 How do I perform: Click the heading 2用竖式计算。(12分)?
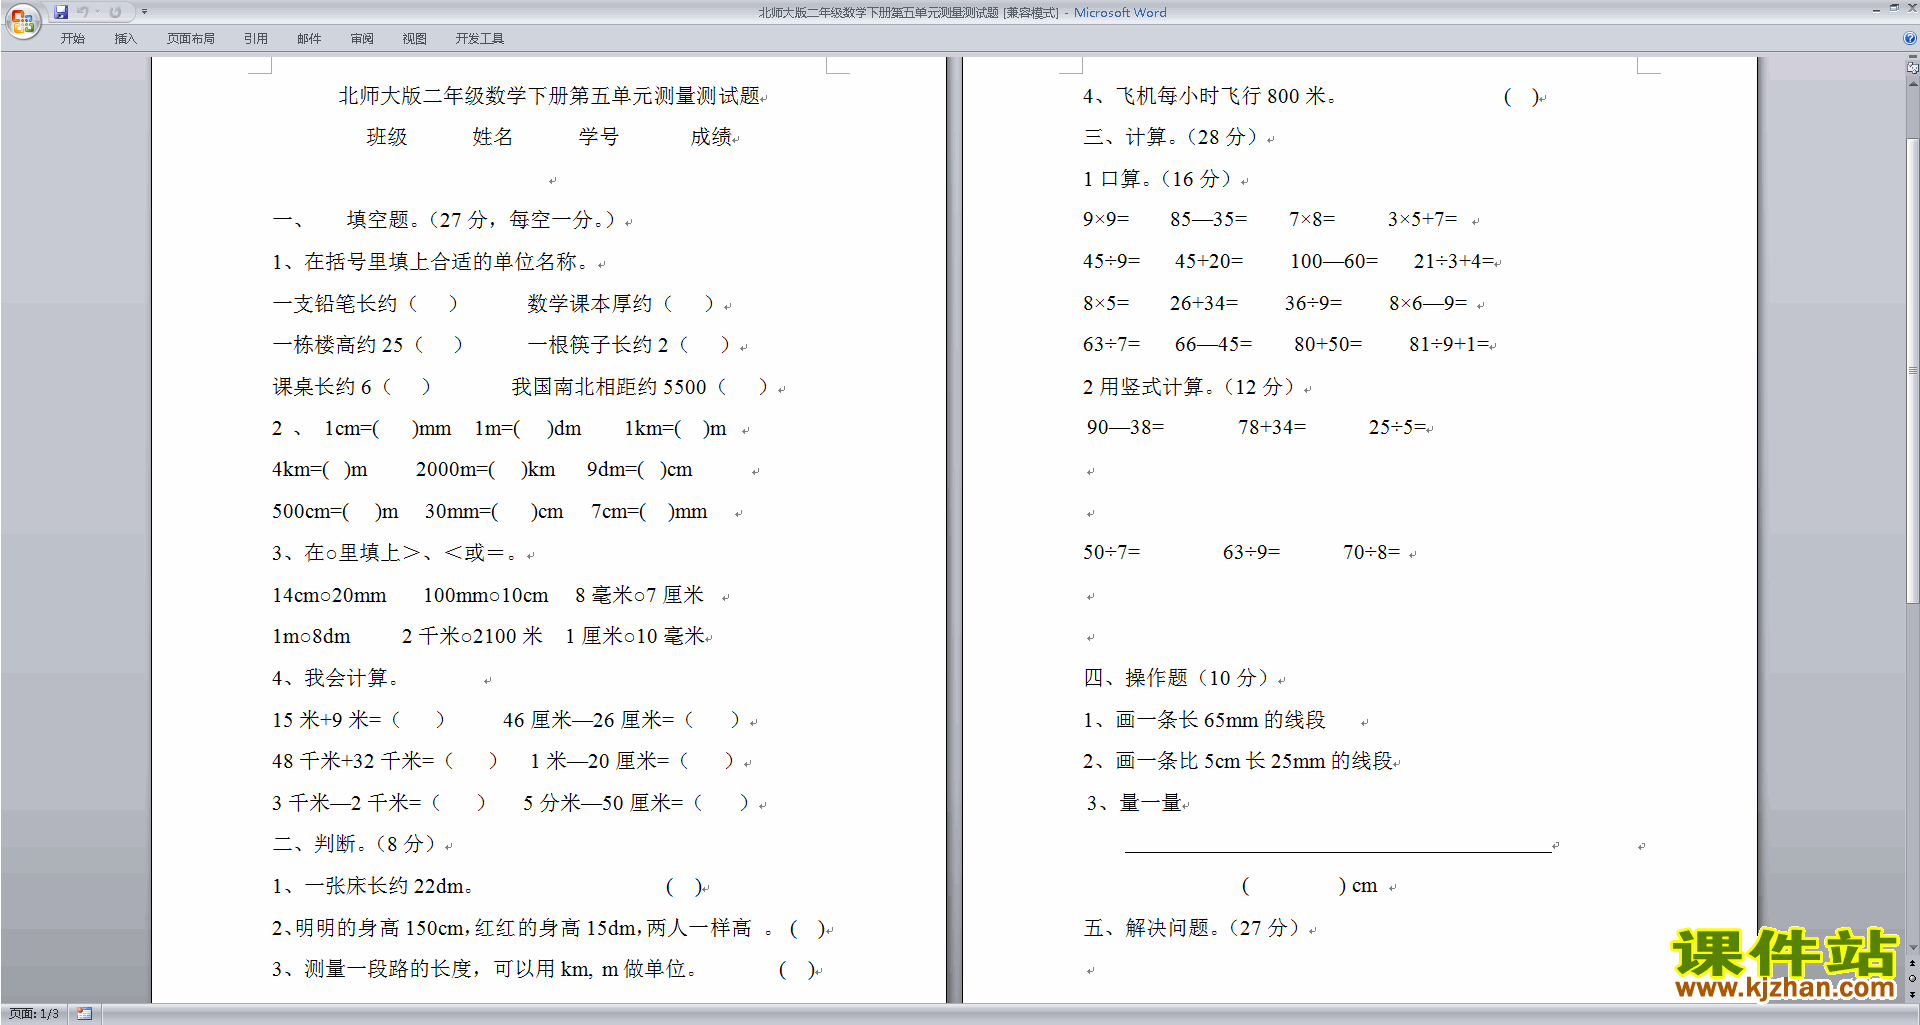pyautogui.click(x=1190, y=387)
